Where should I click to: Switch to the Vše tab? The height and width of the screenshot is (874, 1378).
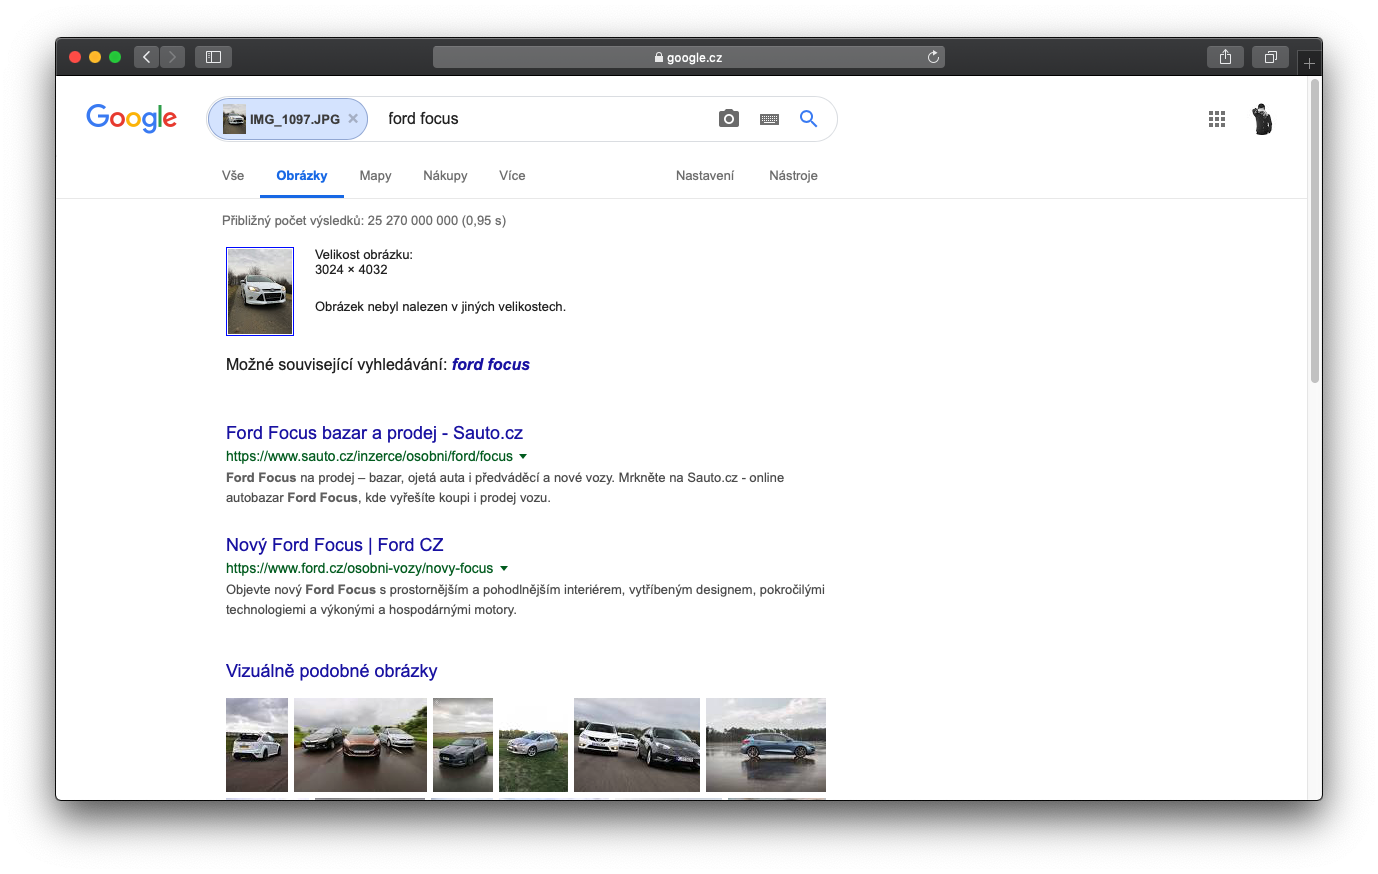pyautogui.click(x=233, y=175)
